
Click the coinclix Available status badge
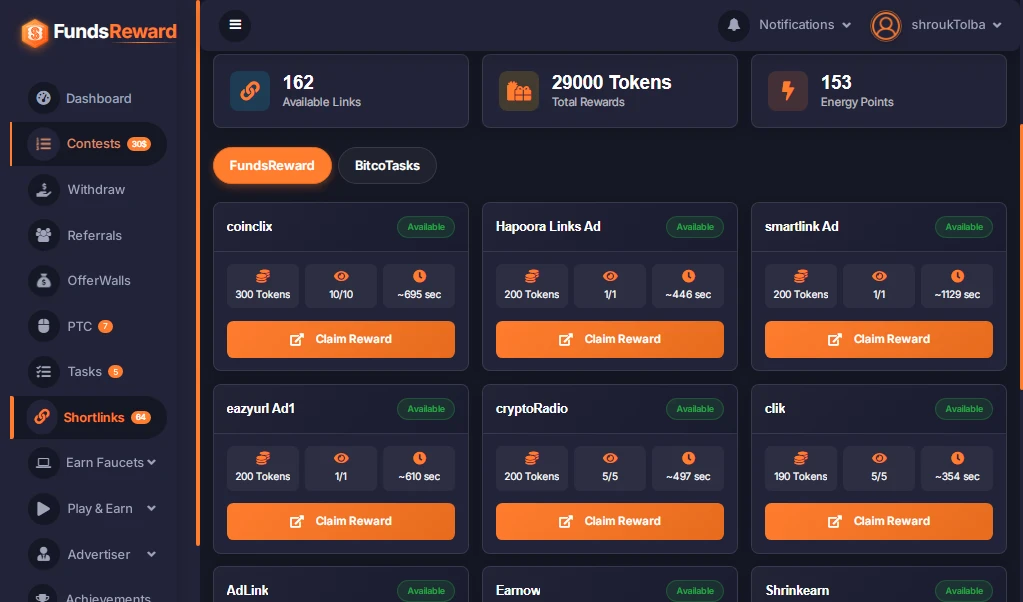[426, 227]
